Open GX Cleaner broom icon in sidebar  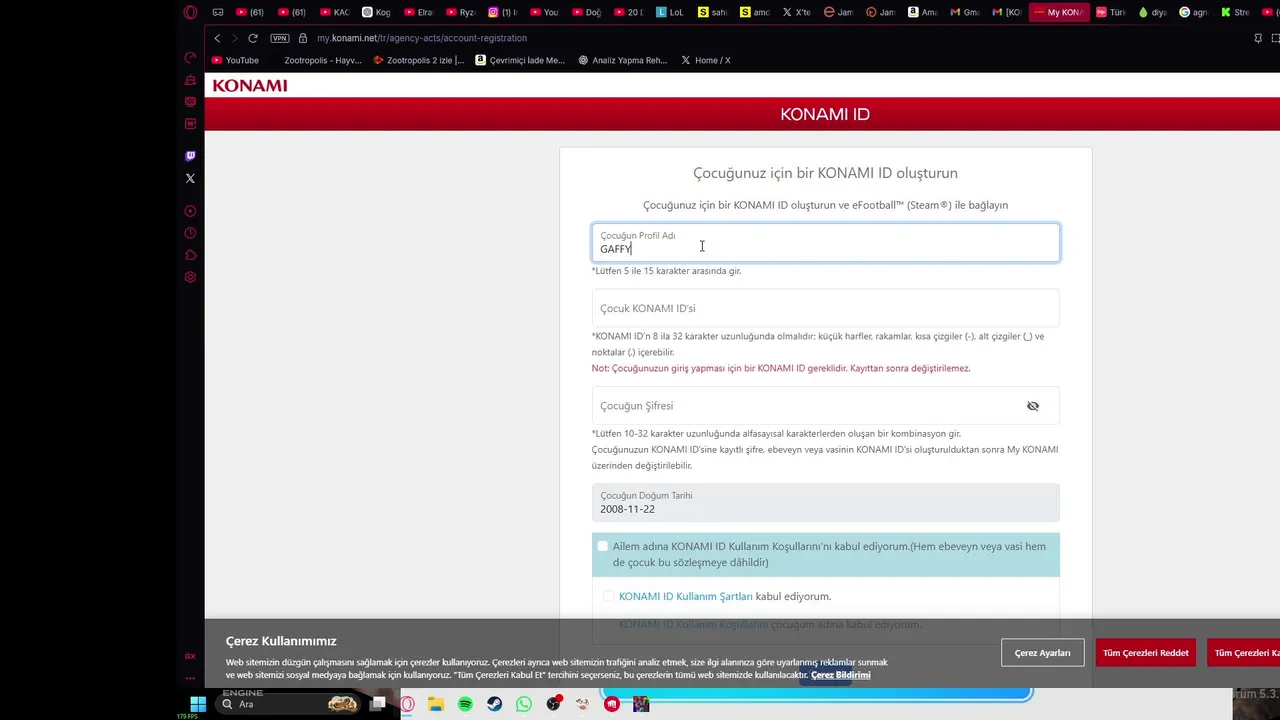point(190,80)
